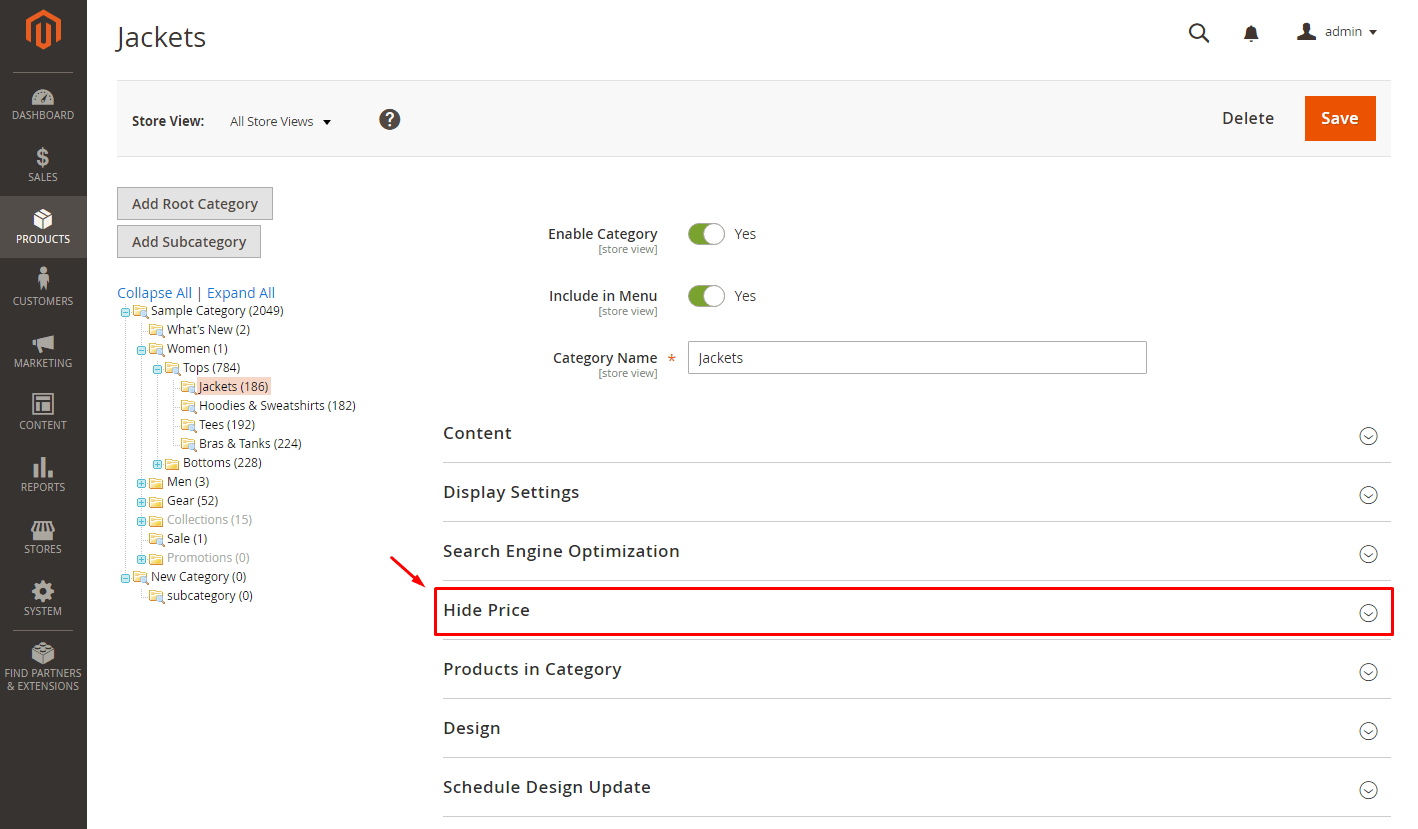Open the Stores storefront icon
1418x829 pixels.
coord(43,530)
